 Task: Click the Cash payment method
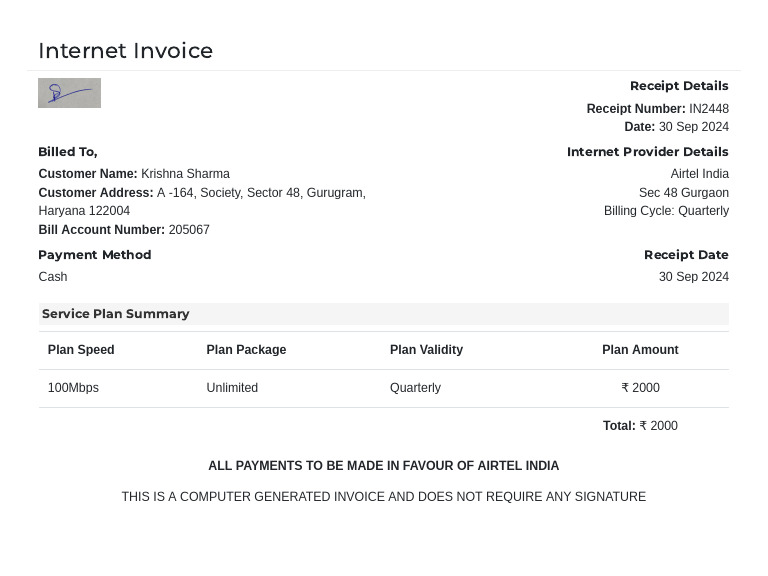click(x=53, y=277)
